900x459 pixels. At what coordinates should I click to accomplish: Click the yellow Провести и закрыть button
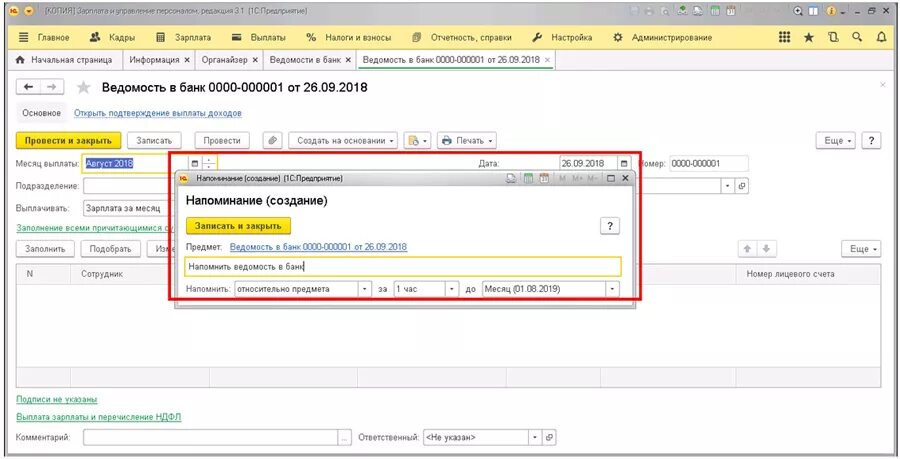point(68,141)
